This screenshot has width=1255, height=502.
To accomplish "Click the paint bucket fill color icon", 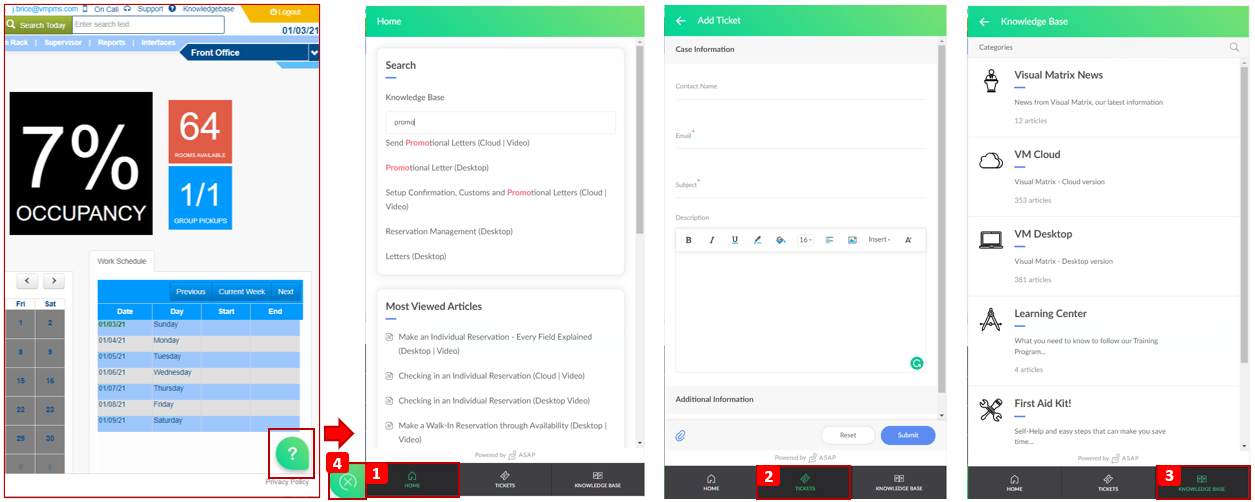I will click(x=781, y=240).
